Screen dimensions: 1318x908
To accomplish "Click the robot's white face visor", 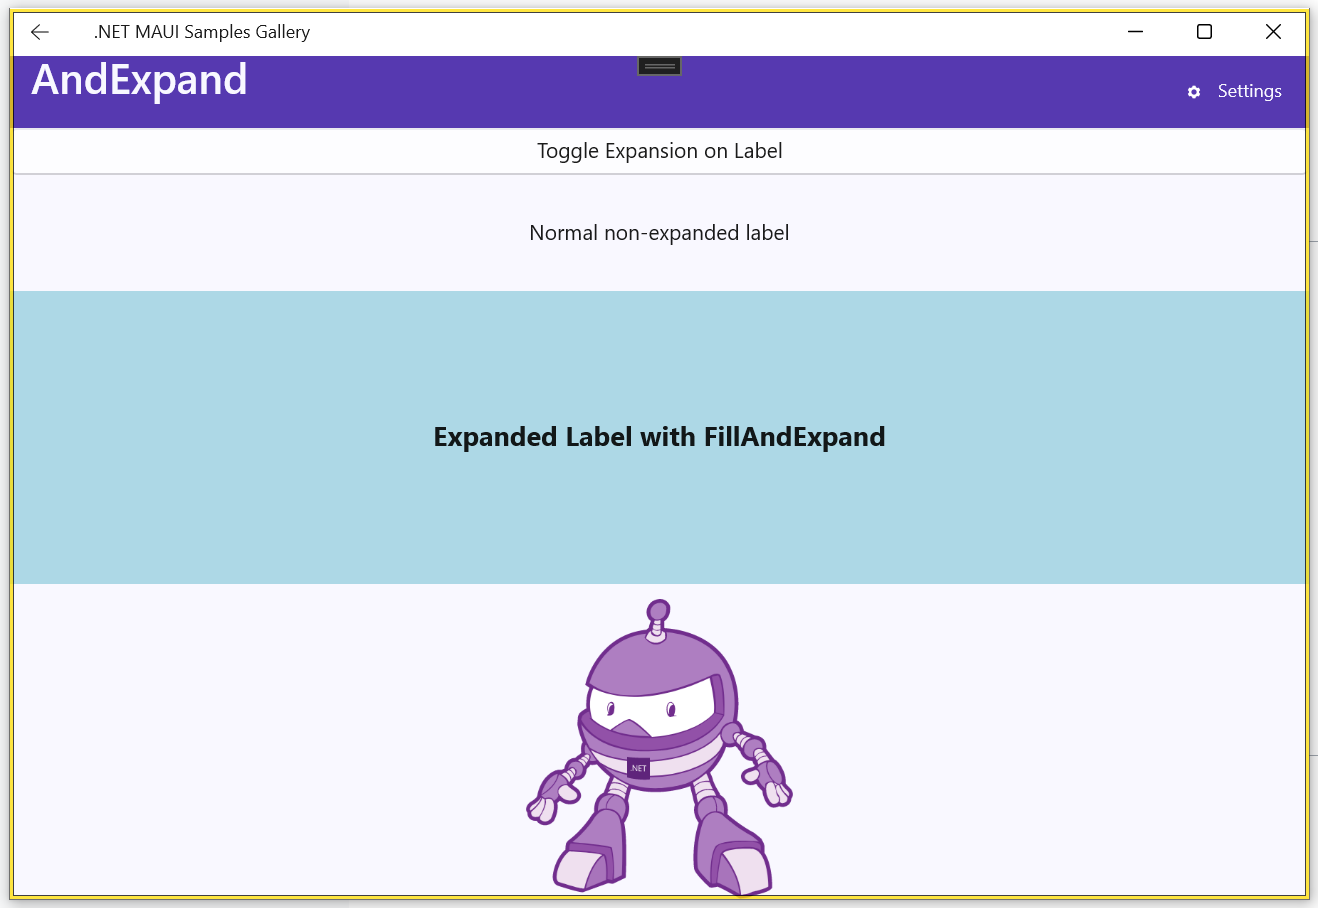I will pyautogui.click(x=650, y=708).
